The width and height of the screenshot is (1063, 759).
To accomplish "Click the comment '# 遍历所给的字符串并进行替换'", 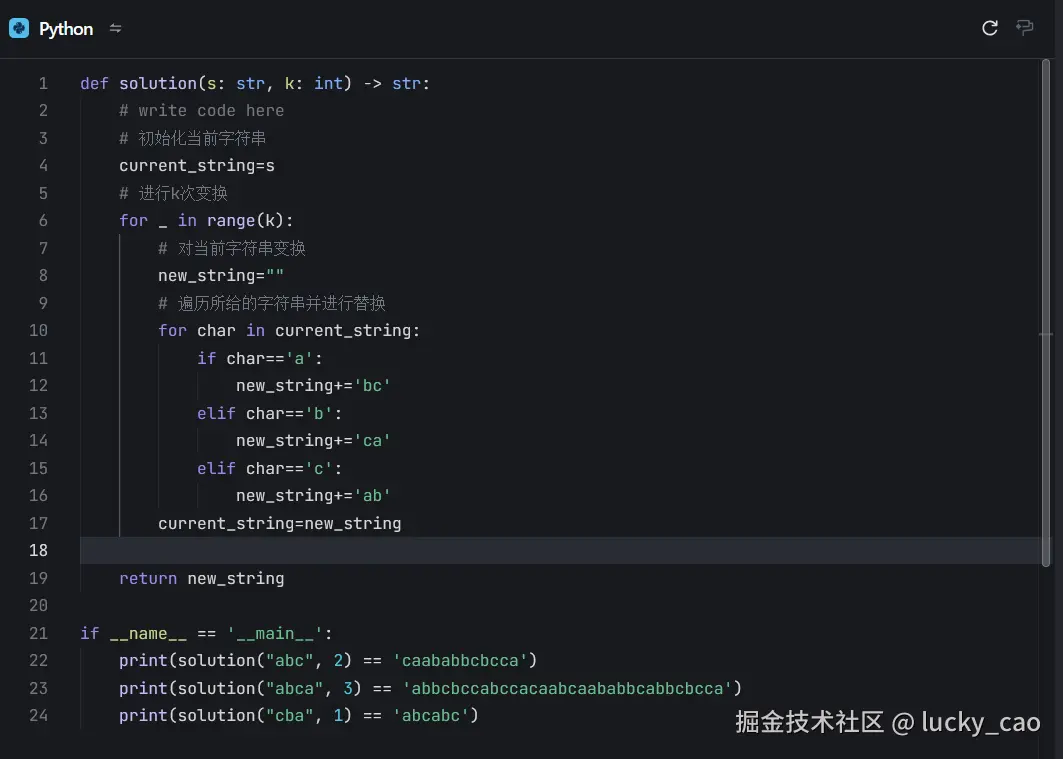I will coord(272,303).
